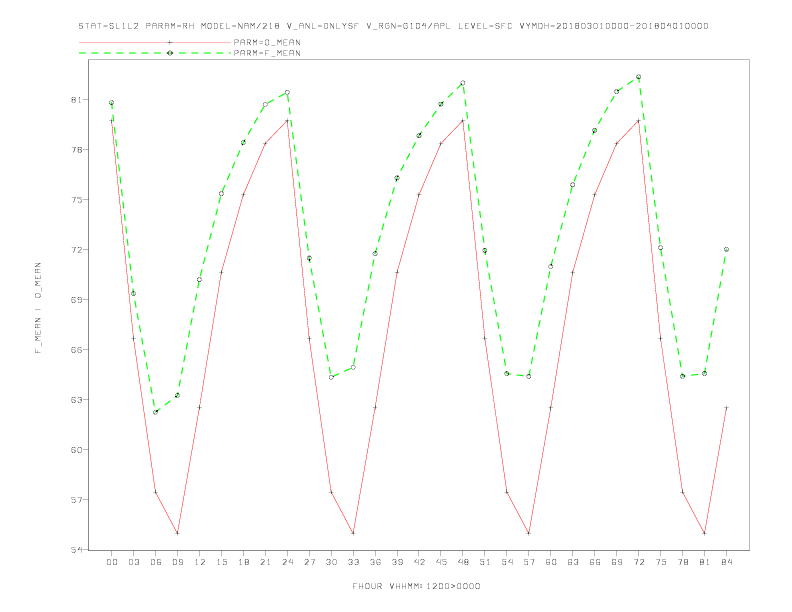Click the red O_MEAN plus marker at hour 48
The width and height of the screenshot is (792, 612).
click(x=463, y=121)
